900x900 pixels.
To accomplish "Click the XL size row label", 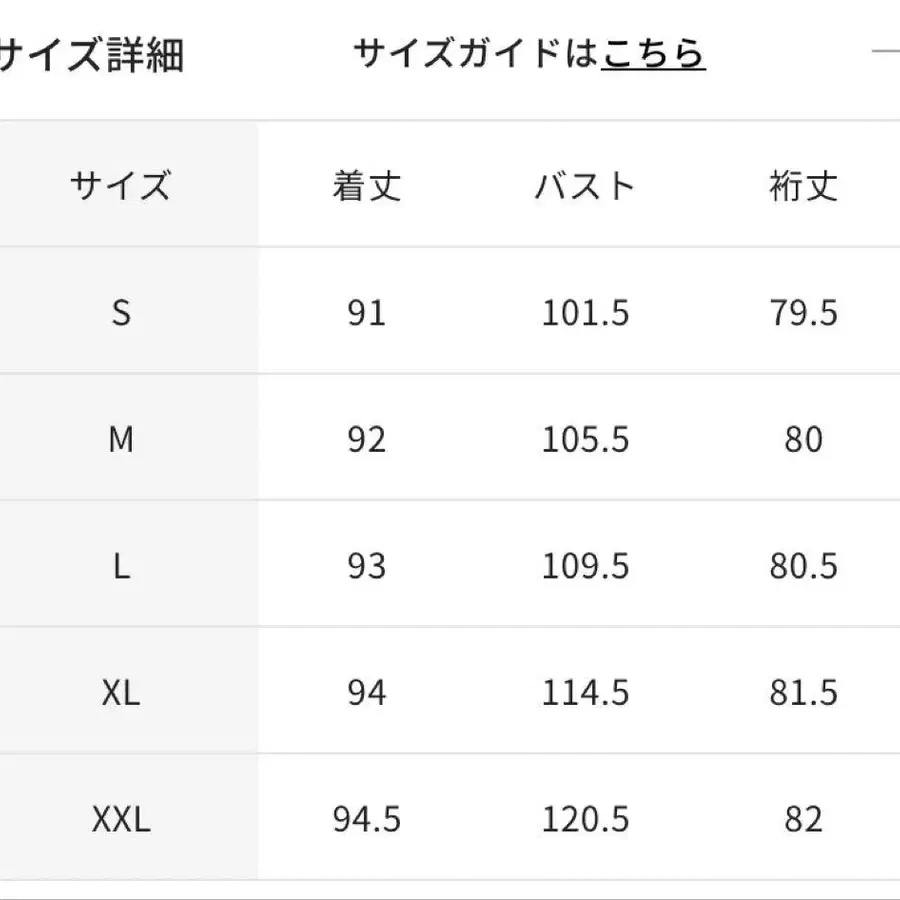I will point(120,693).
